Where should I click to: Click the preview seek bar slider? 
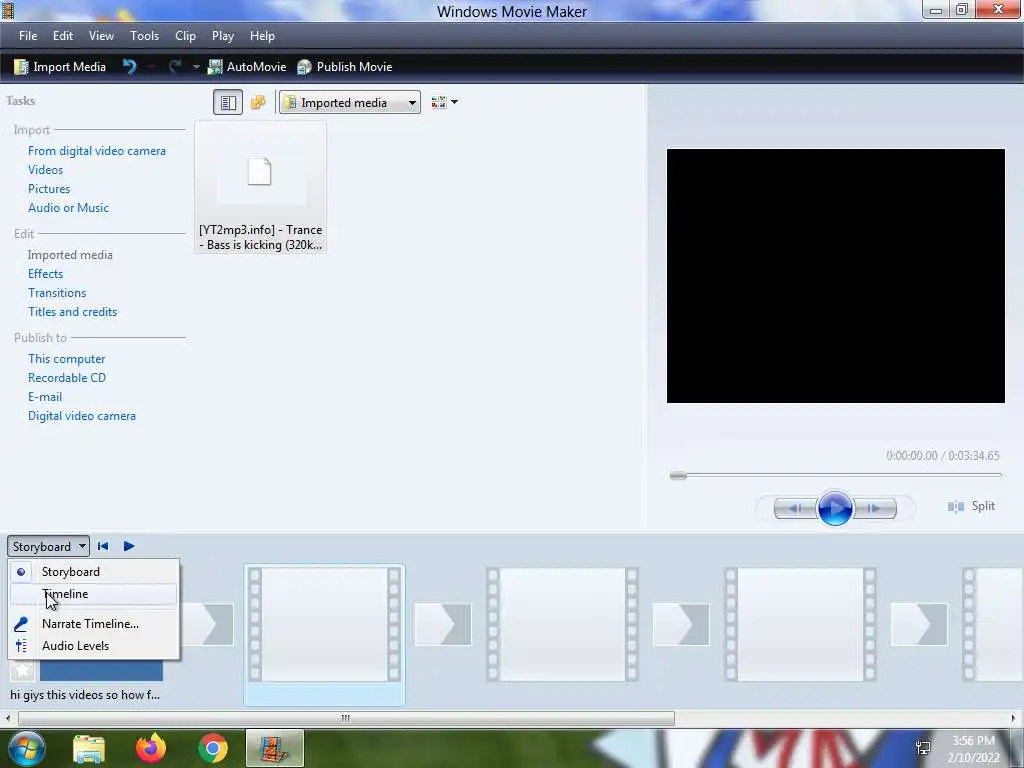[679, 475]
